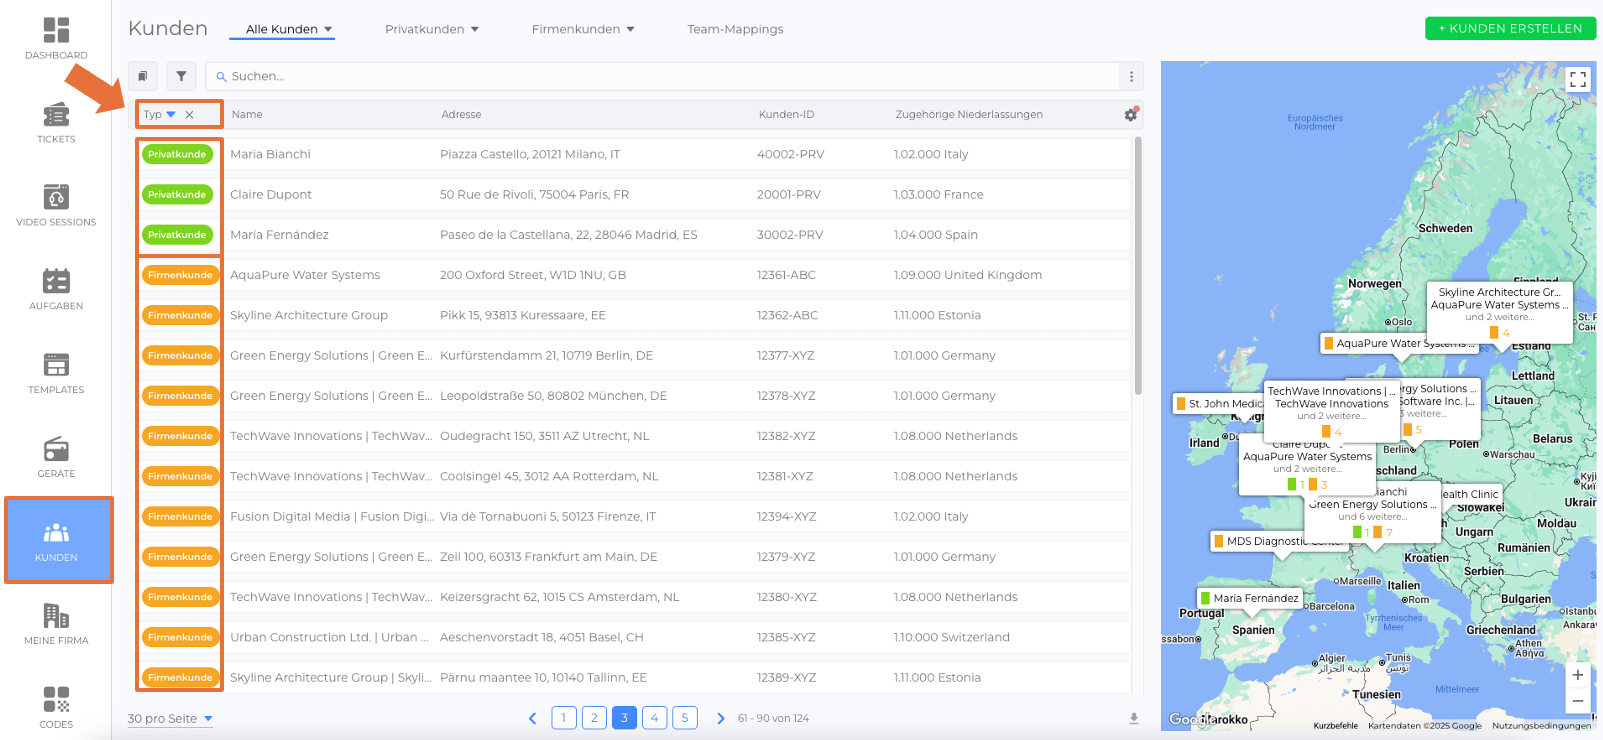Change the 30 pro Seite selector
The width and height of the screenshot is (1603, 740).
coord(170,718)
